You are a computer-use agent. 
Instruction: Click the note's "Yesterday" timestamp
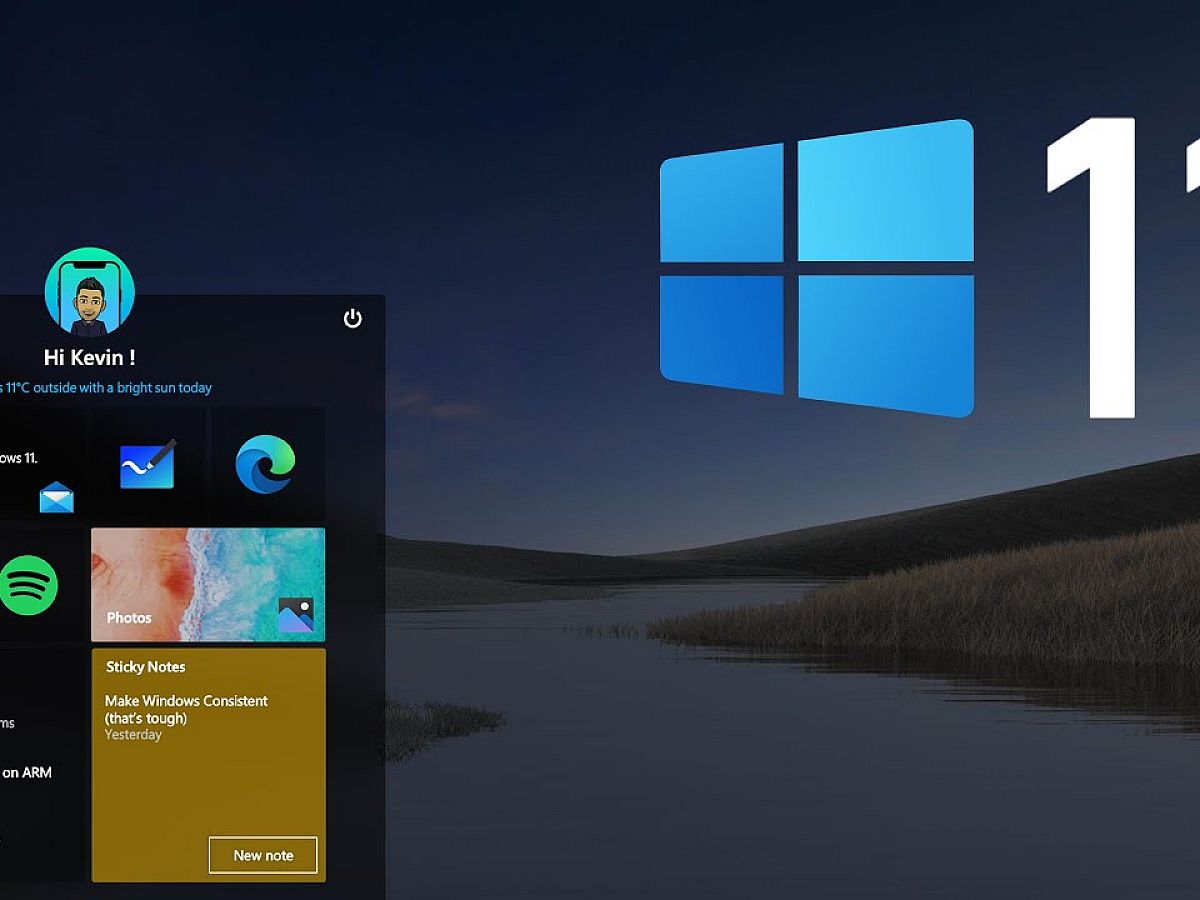tap(133, 735)
